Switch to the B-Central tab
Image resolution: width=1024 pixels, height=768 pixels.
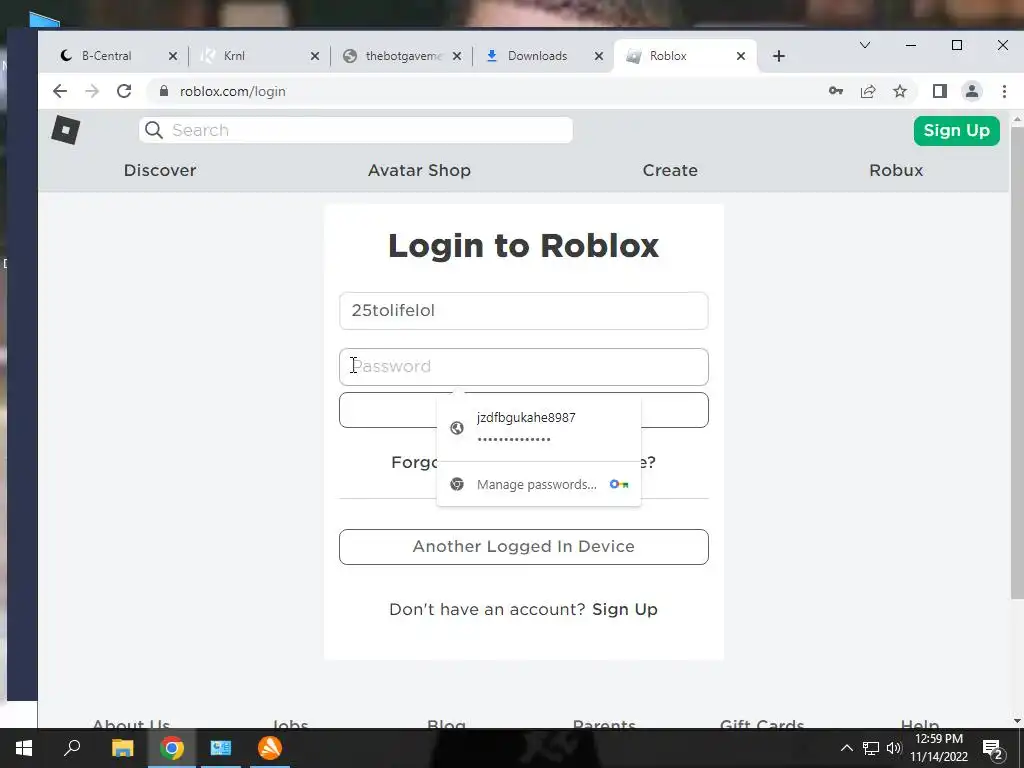(106, 56)
